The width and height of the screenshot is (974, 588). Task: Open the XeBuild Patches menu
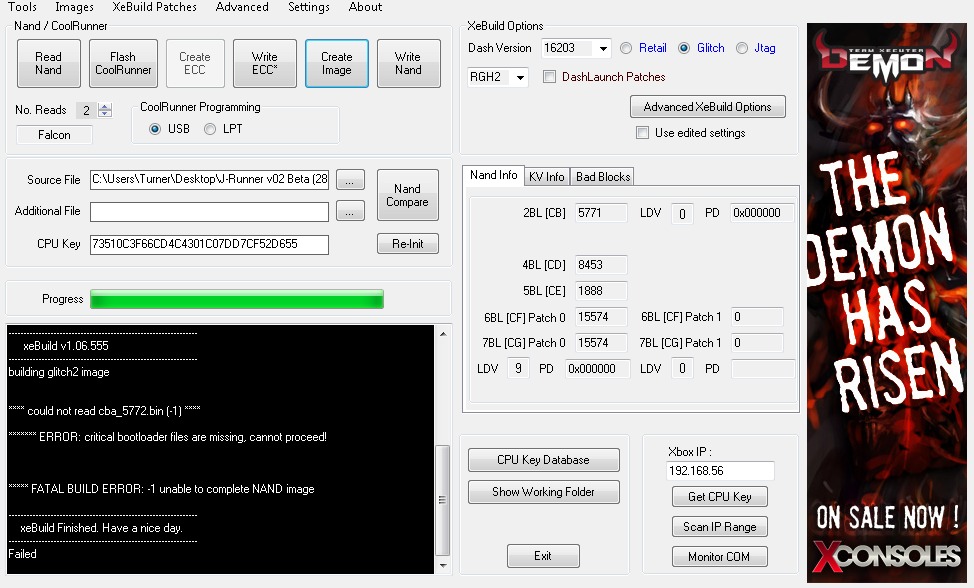154,7
